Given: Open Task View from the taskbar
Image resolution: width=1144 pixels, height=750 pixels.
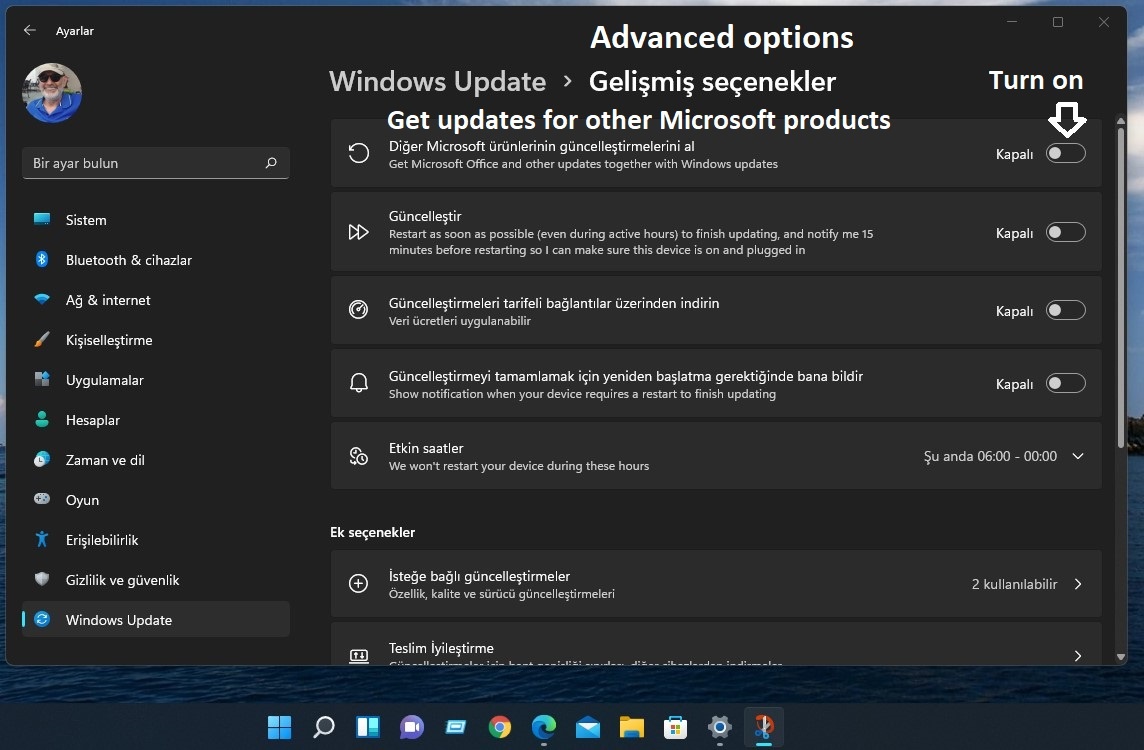Looking at the screenshot, I should (368, 727).
